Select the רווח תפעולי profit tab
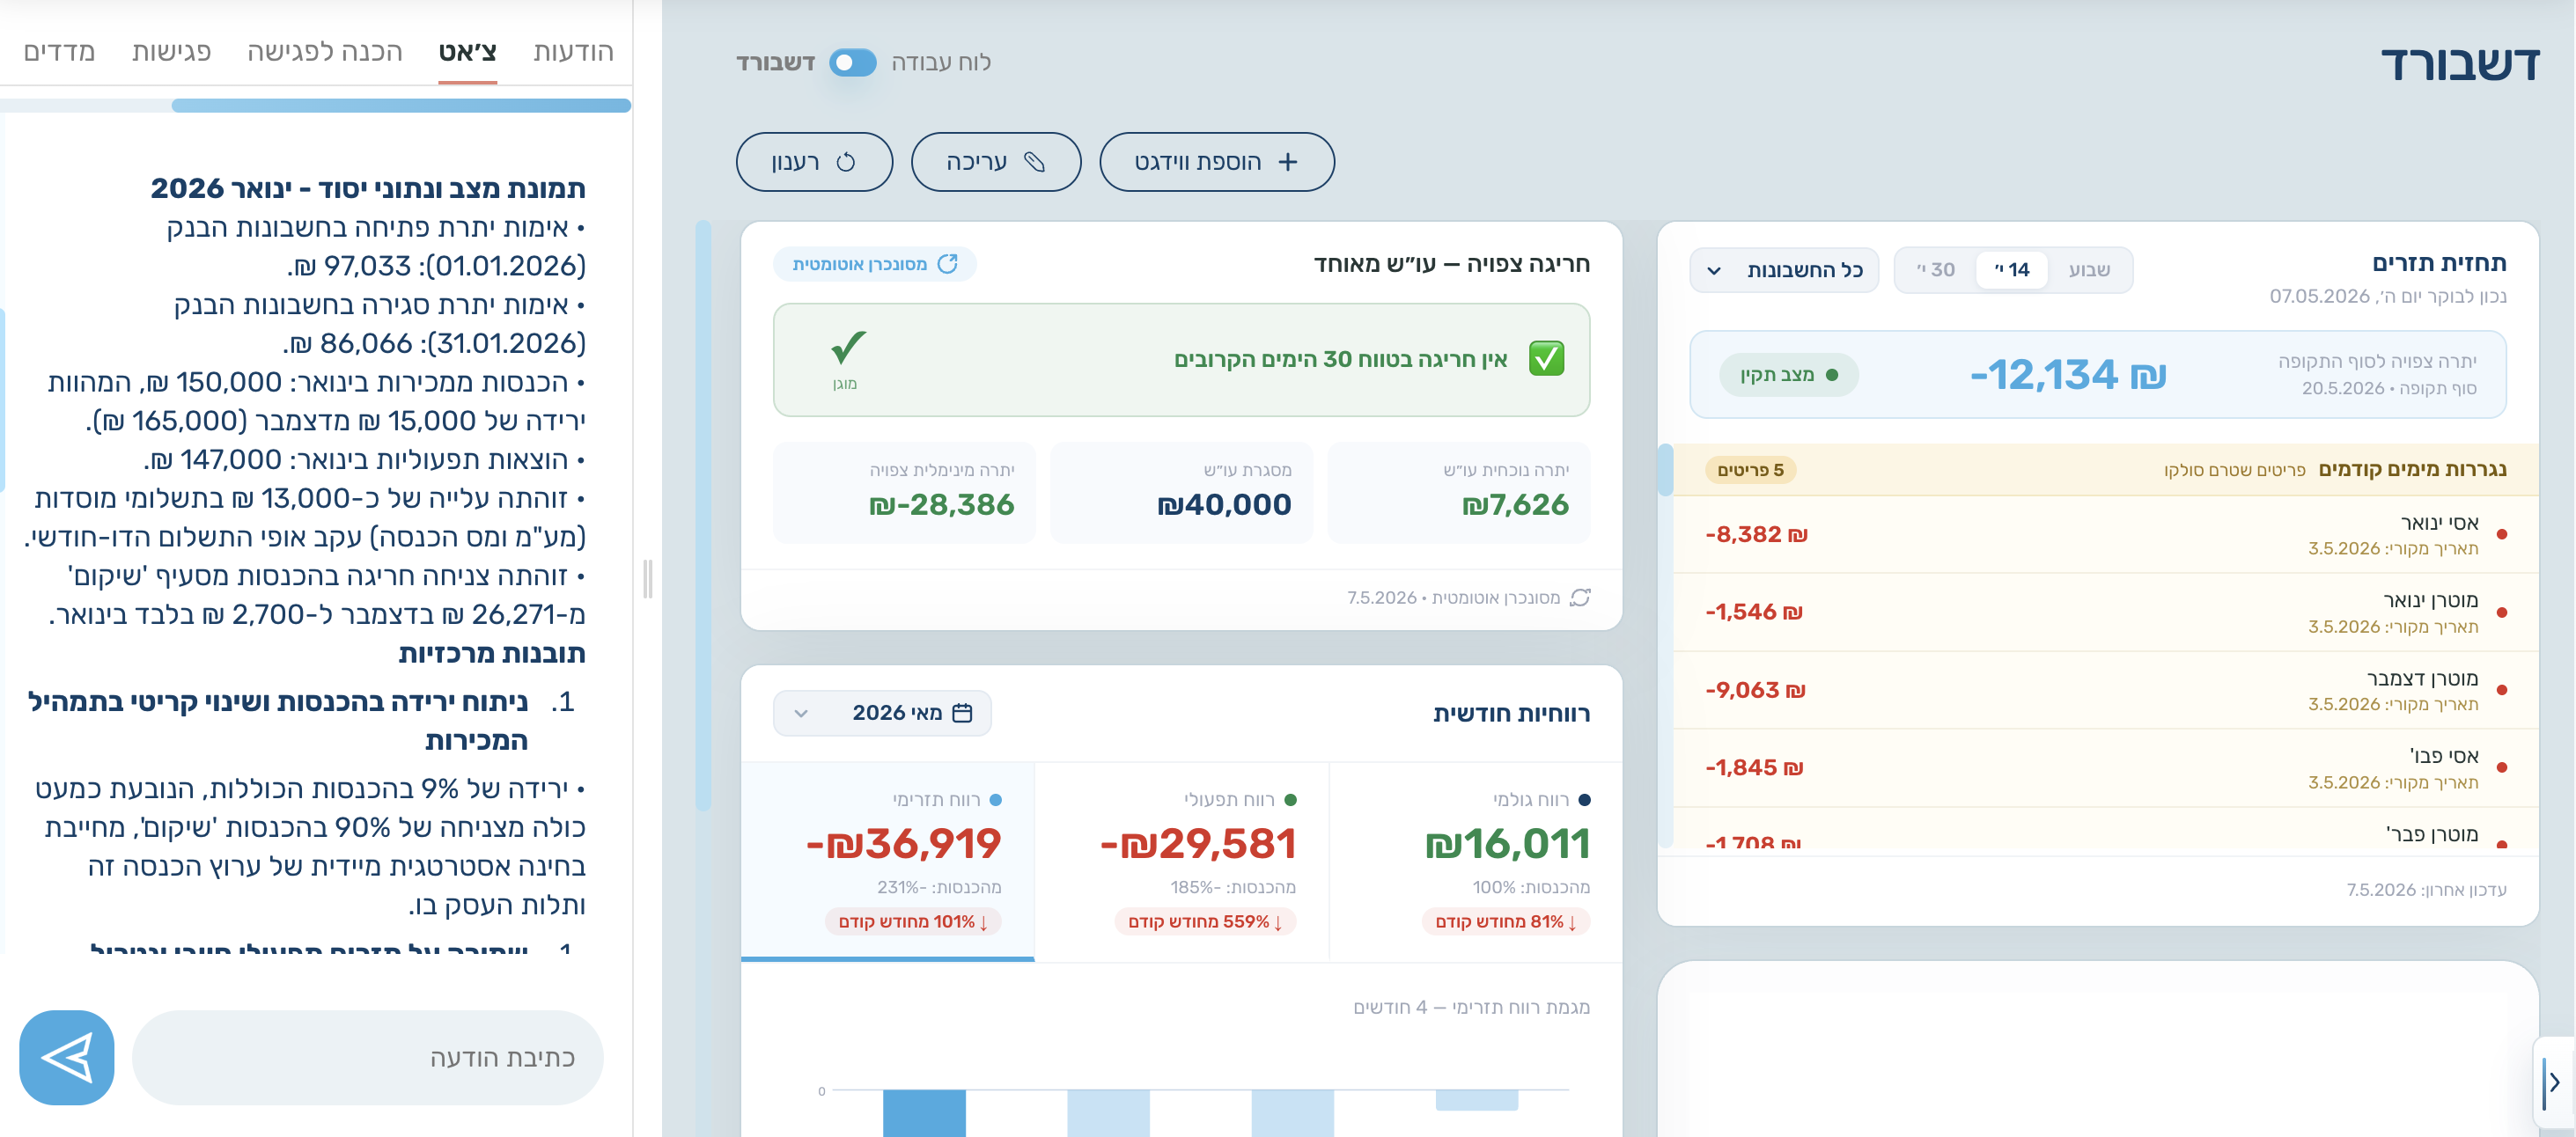Image resolution: width=2576 pixels, height=1137 pixels. 1182,862
